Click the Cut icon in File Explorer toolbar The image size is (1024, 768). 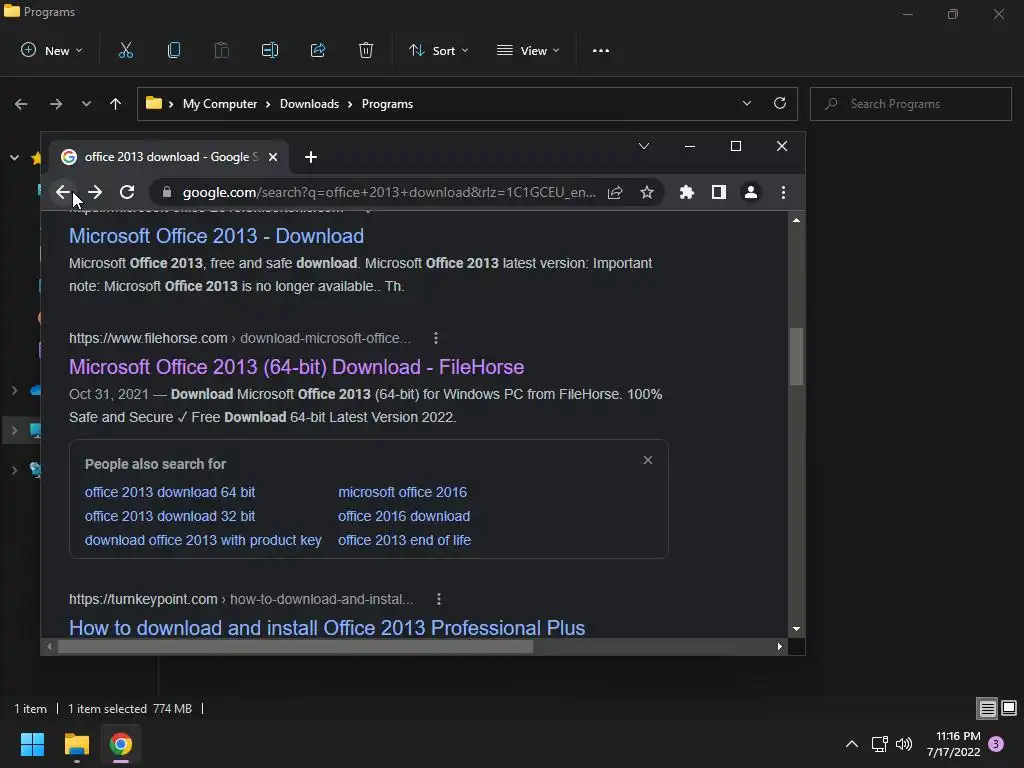pos(125,50)
